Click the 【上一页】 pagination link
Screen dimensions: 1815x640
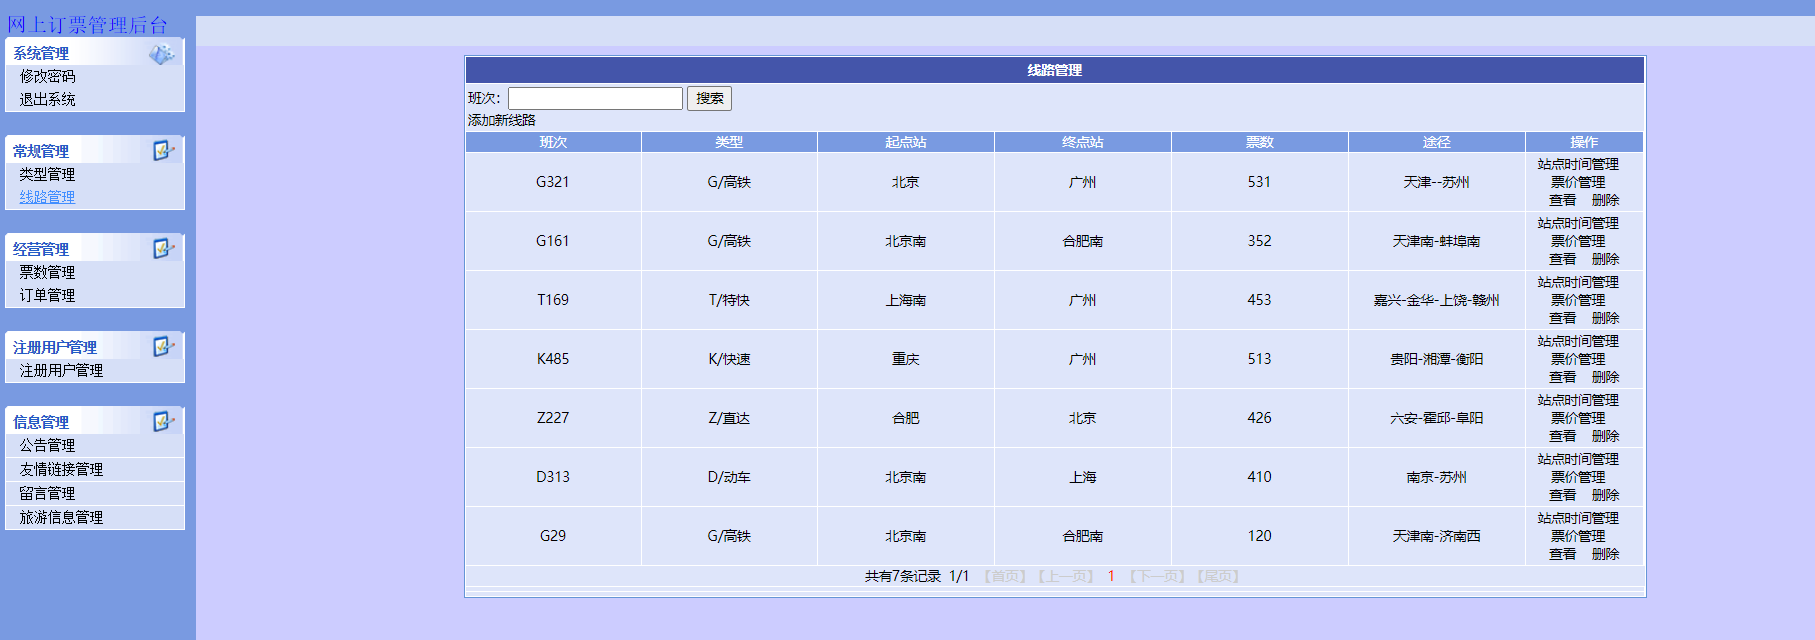pos(1066,576)
